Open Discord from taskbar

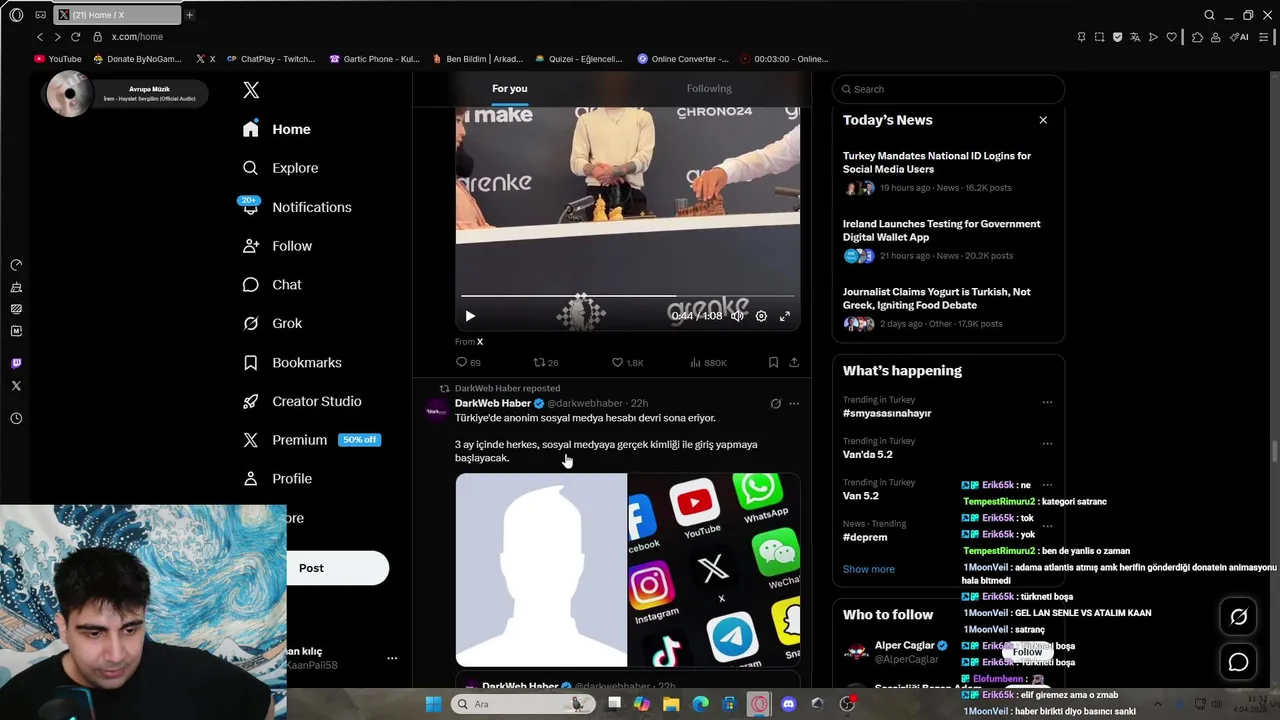(x=788, y=704)
